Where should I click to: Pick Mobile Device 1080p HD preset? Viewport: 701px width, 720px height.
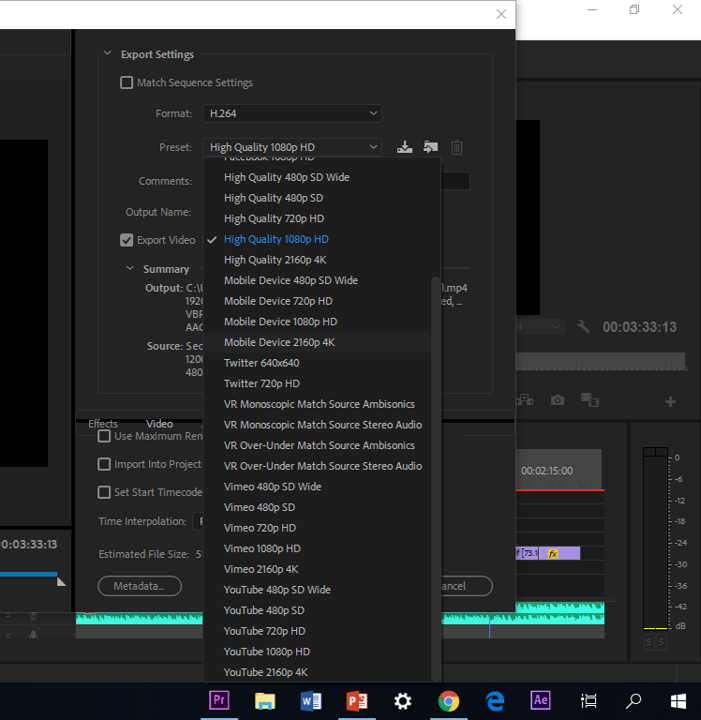317,322
